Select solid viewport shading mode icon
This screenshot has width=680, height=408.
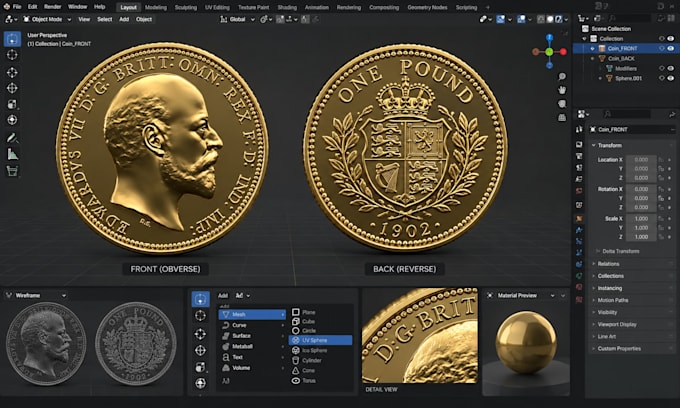(x=549, y=19)
